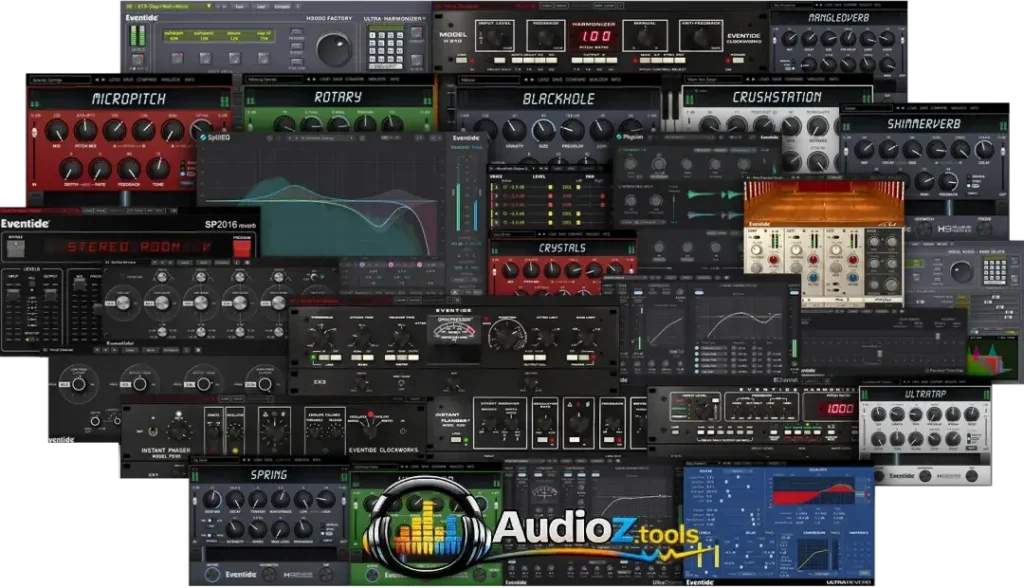Image resolution: width=1024 pixels, height=588 pixels.
Task: Click the Eventide Clockworks badge on the H910 Harmonizer
Action: [x=743, y=36]
